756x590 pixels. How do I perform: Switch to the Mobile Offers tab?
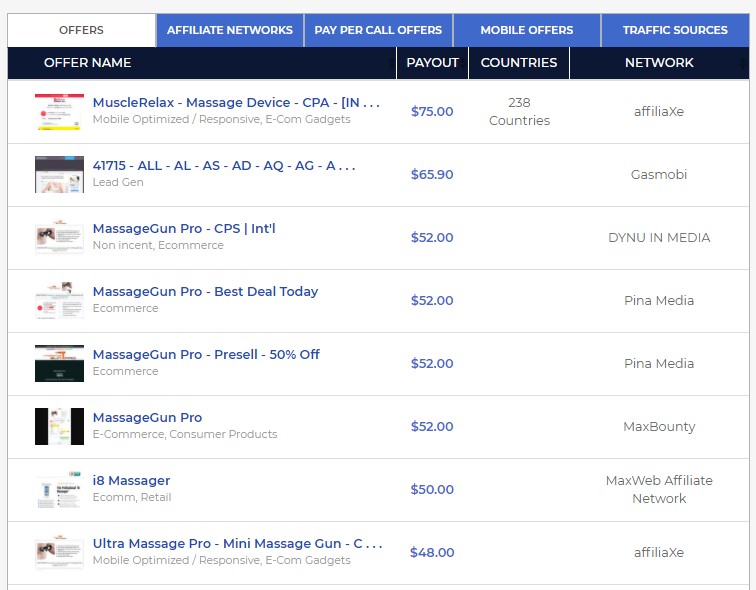pos(526,30)
